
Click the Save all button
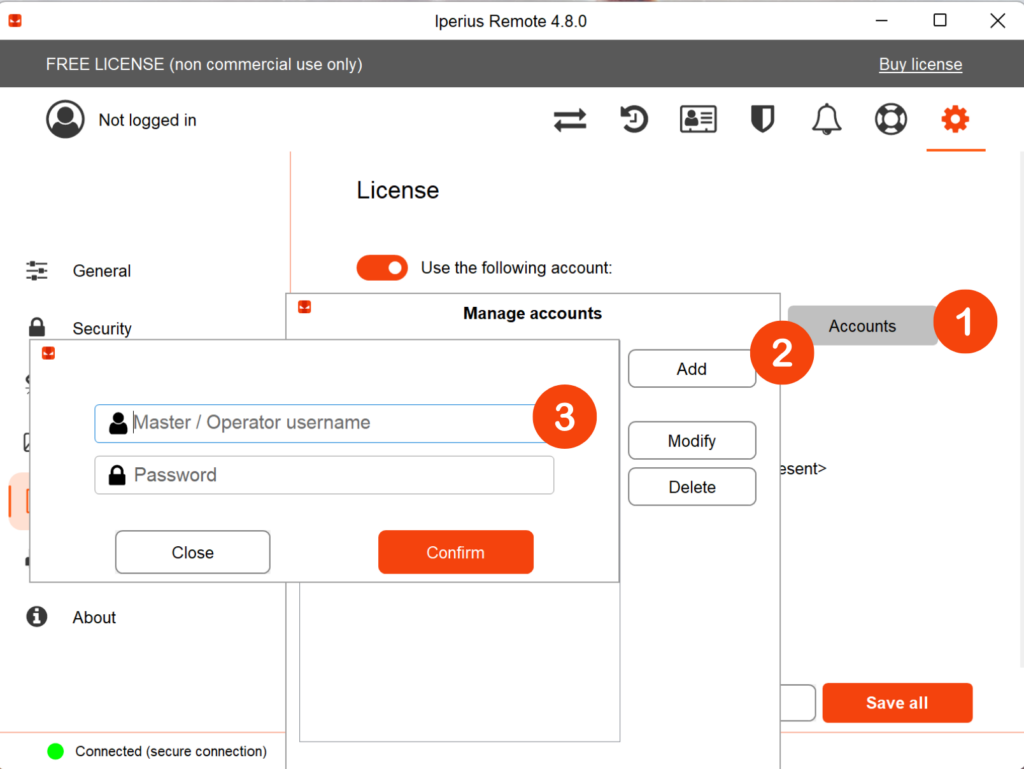click(897, 703)
